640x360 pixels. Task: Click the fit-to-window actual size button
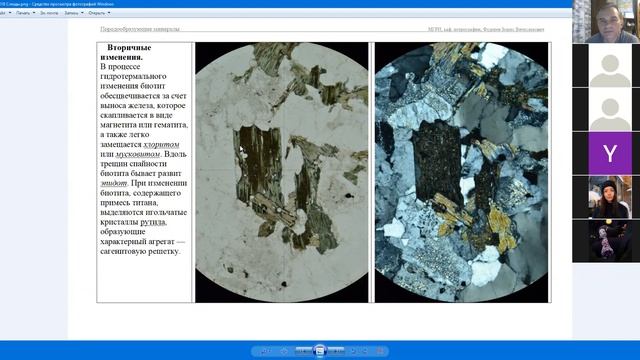(284, 351)
